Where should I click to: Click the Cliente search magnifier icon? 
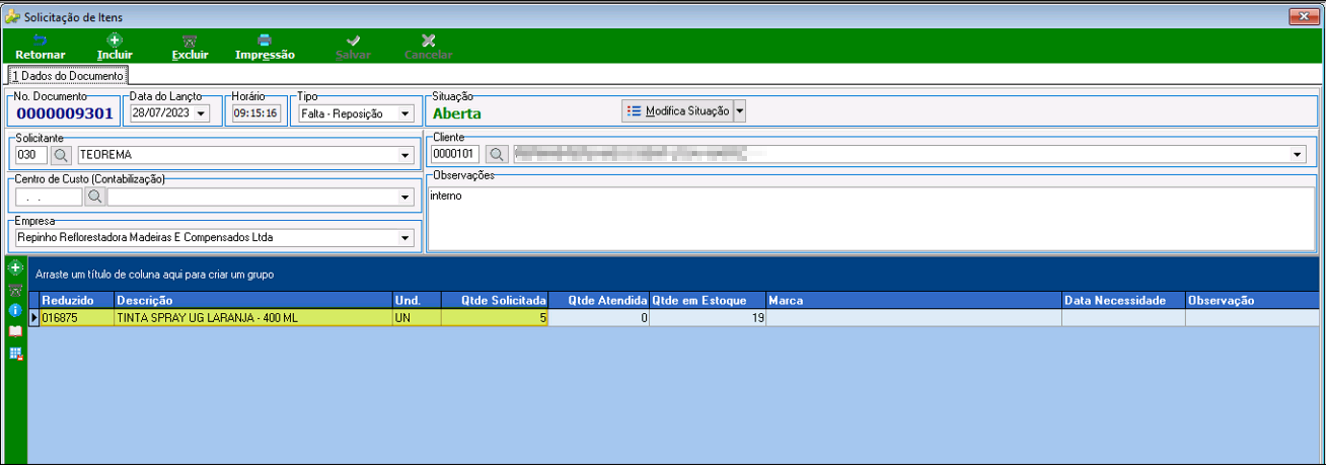pyautogui.click(x=495, y=155)
